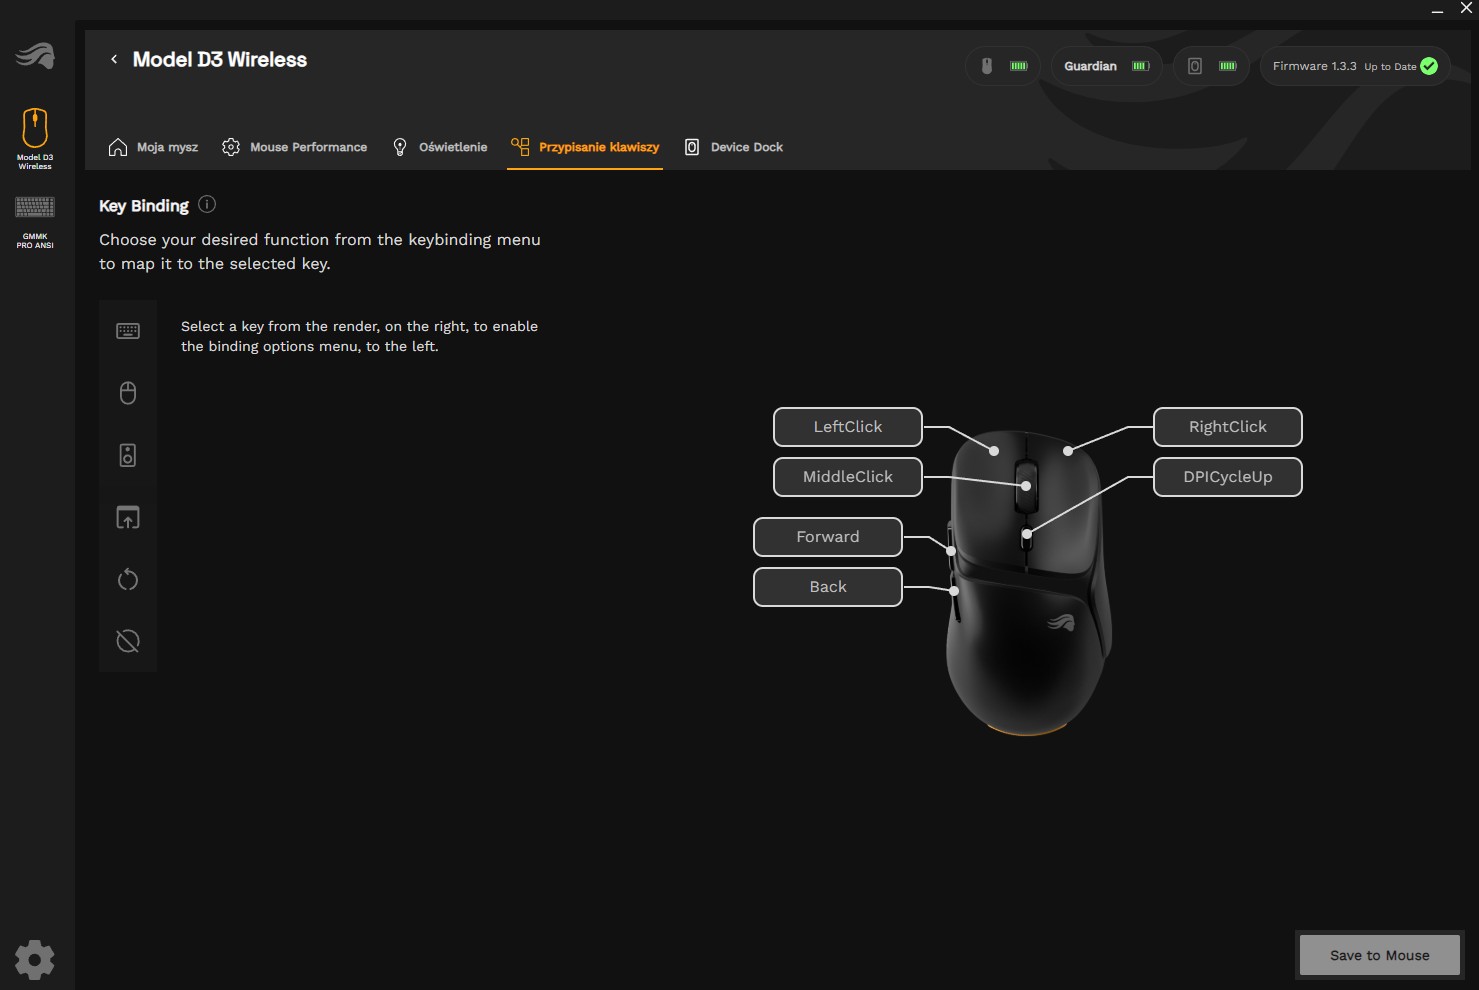
Task: Go to the Moja mysz tab
Action: pyautogui.click(x=153, y=147)
